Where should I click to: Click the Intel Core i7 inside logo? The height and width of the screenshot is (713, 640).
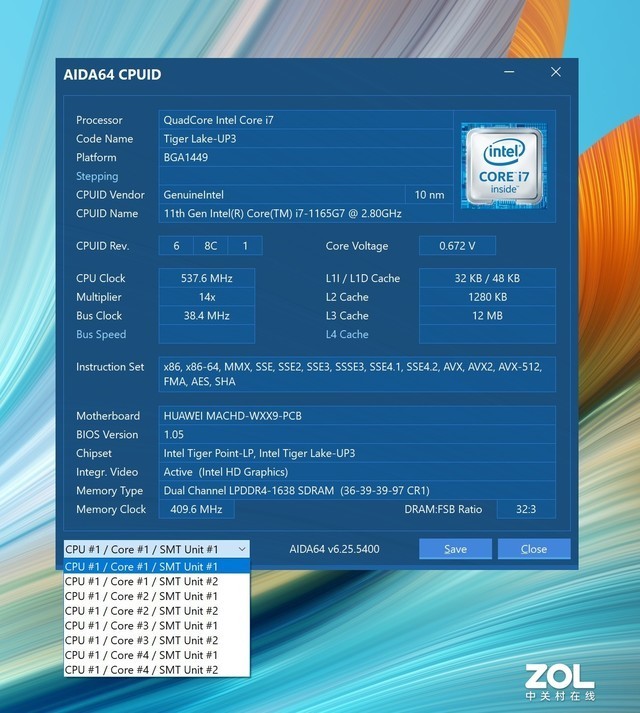coord(504,166)
